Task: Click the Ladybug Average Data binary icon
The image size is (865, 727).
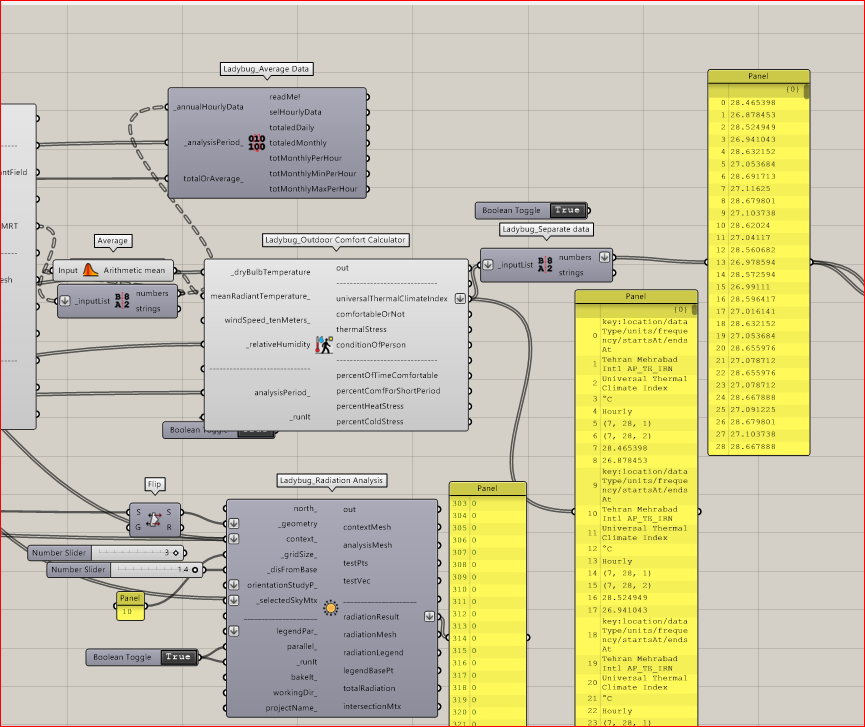Action: [257, 143]
